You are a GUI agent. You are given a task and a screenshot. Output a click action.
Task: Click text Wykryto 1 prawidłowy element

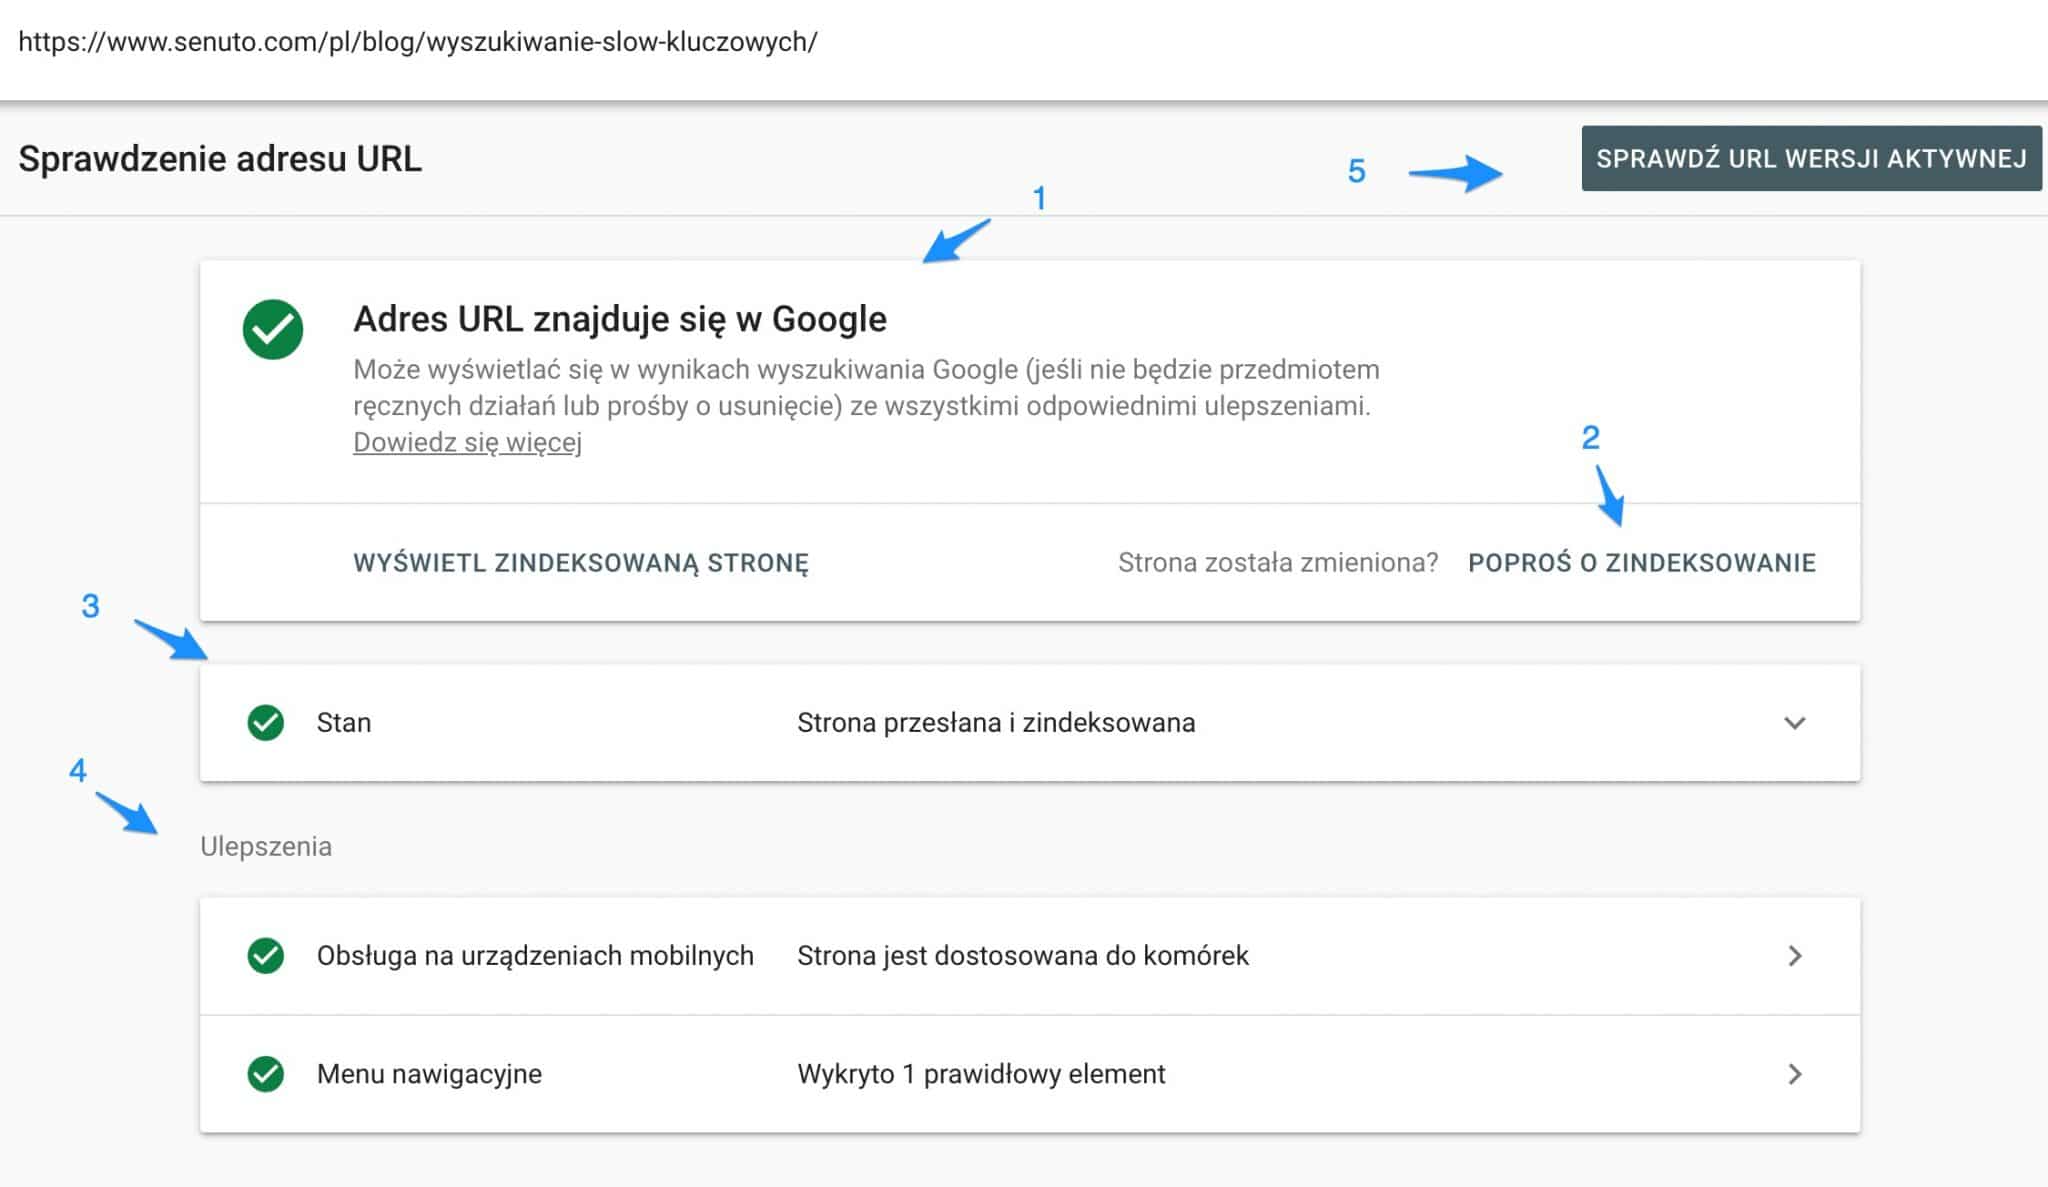tap(981, 1074)
